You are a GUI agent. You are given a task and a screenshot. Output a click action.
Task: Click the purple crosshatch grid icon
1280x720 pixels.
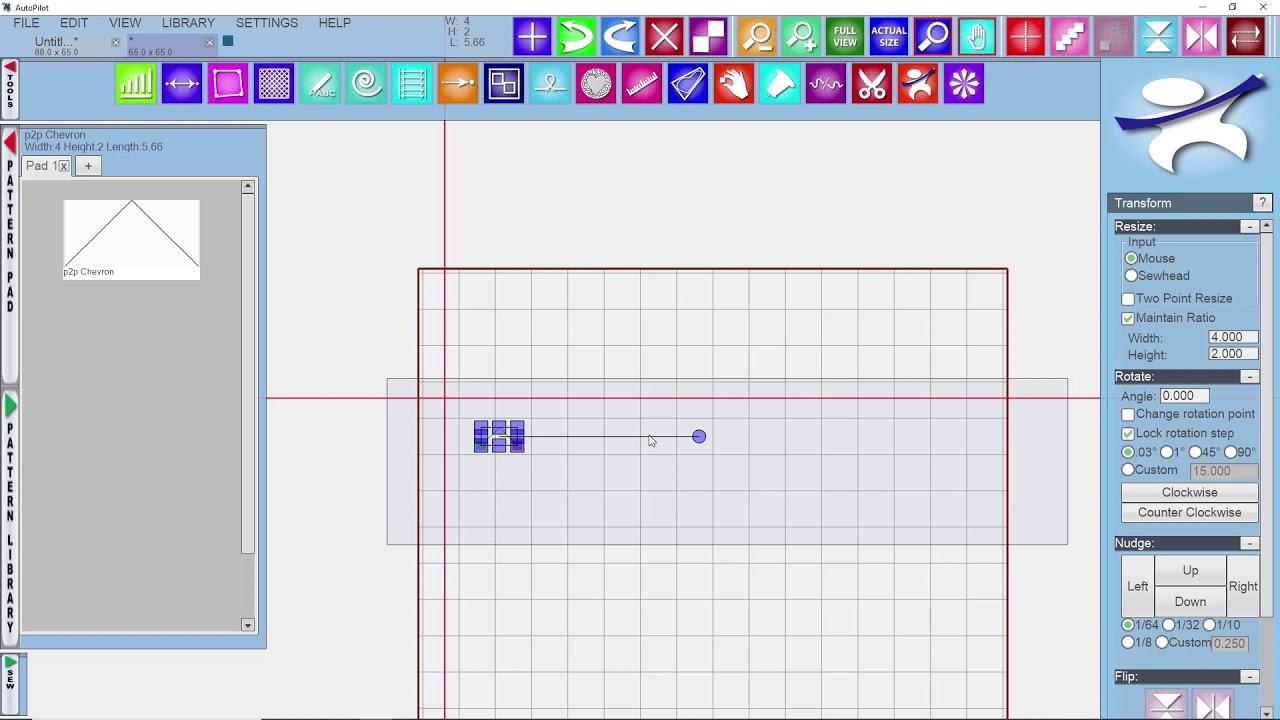pos(273,84)
